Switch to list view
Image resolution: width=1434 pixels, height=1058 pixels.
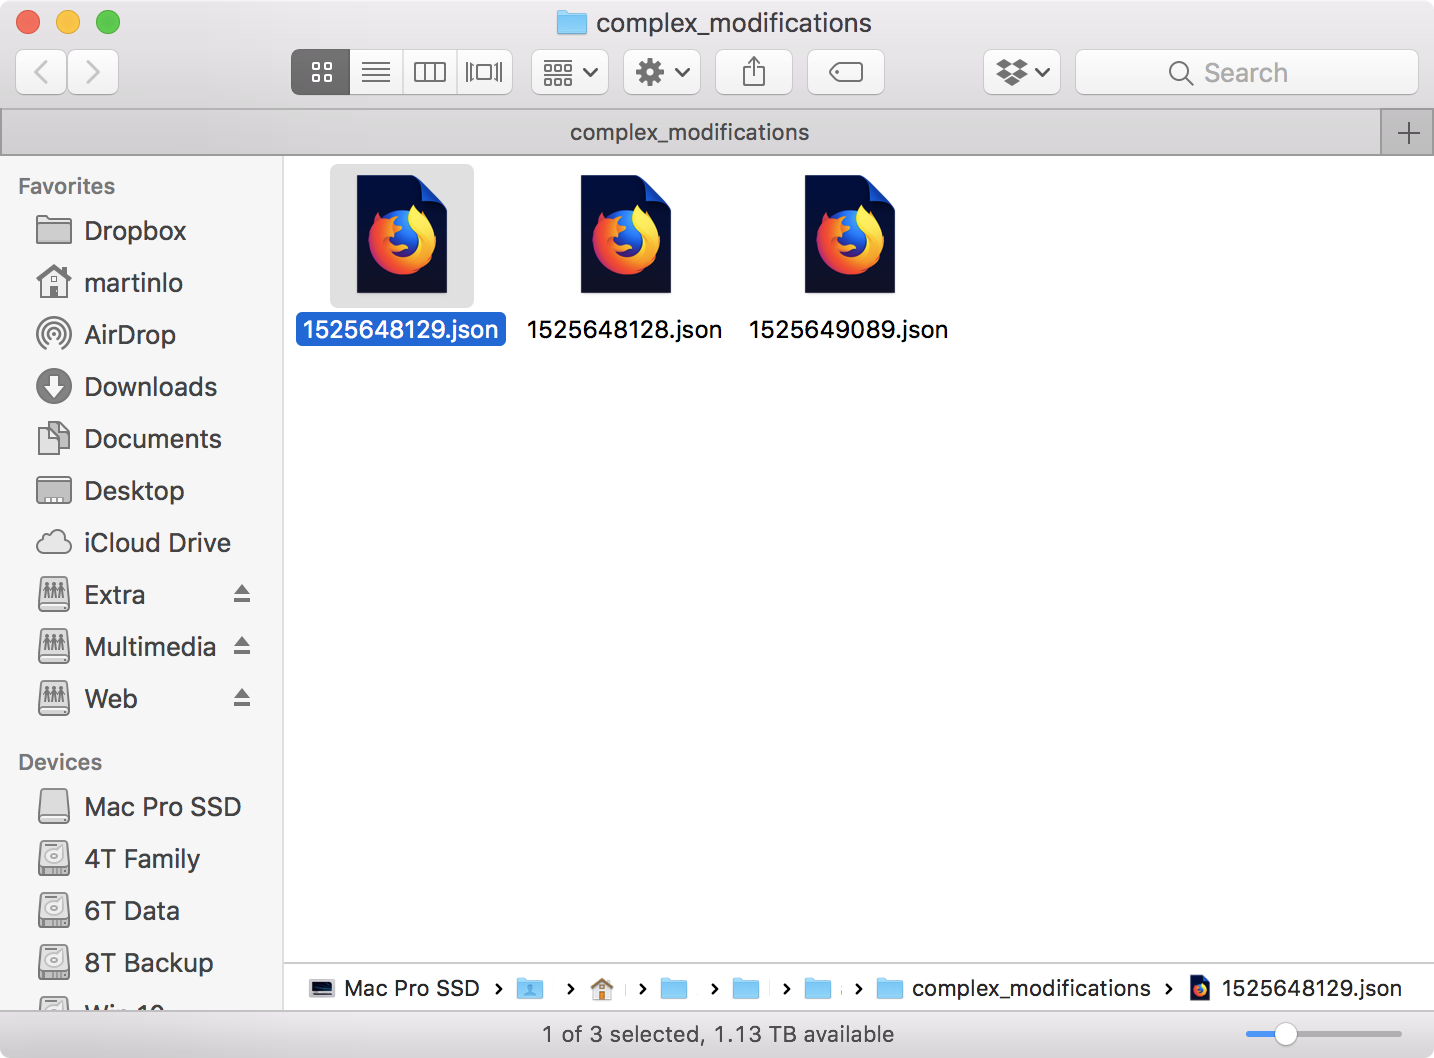[376, 72]
